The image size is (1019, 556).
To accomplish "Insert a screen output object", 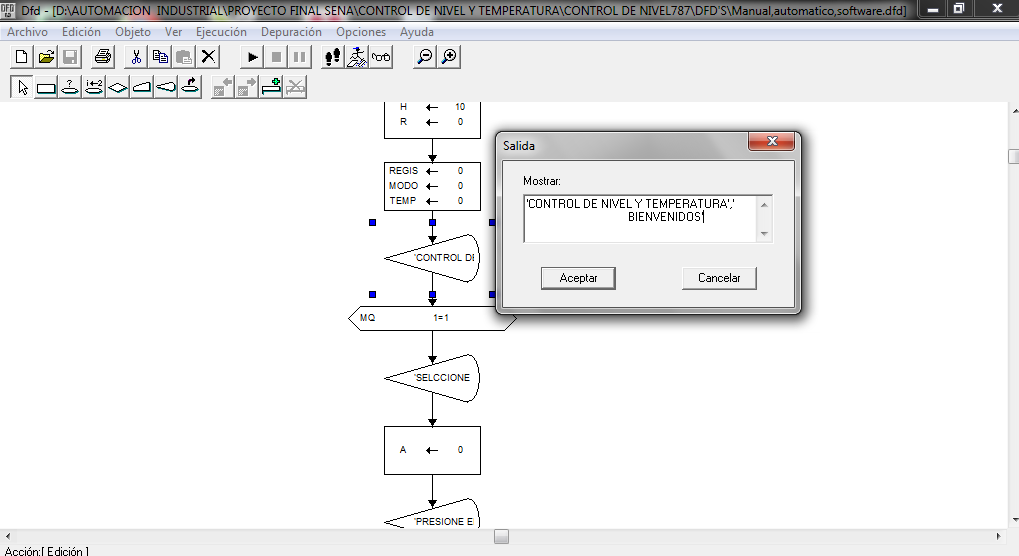I will click(166, 87).
